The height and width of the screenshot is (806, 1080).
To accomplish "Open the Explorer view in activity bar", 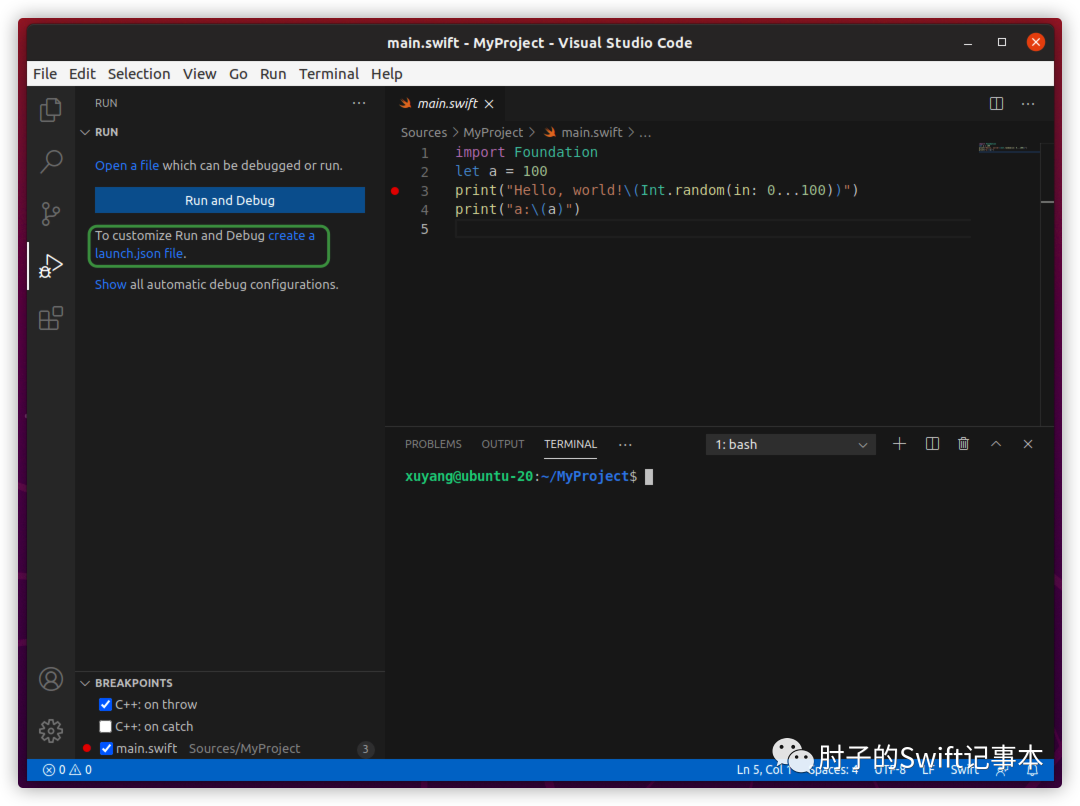I will pyautogui.click(x=50, y=110).
